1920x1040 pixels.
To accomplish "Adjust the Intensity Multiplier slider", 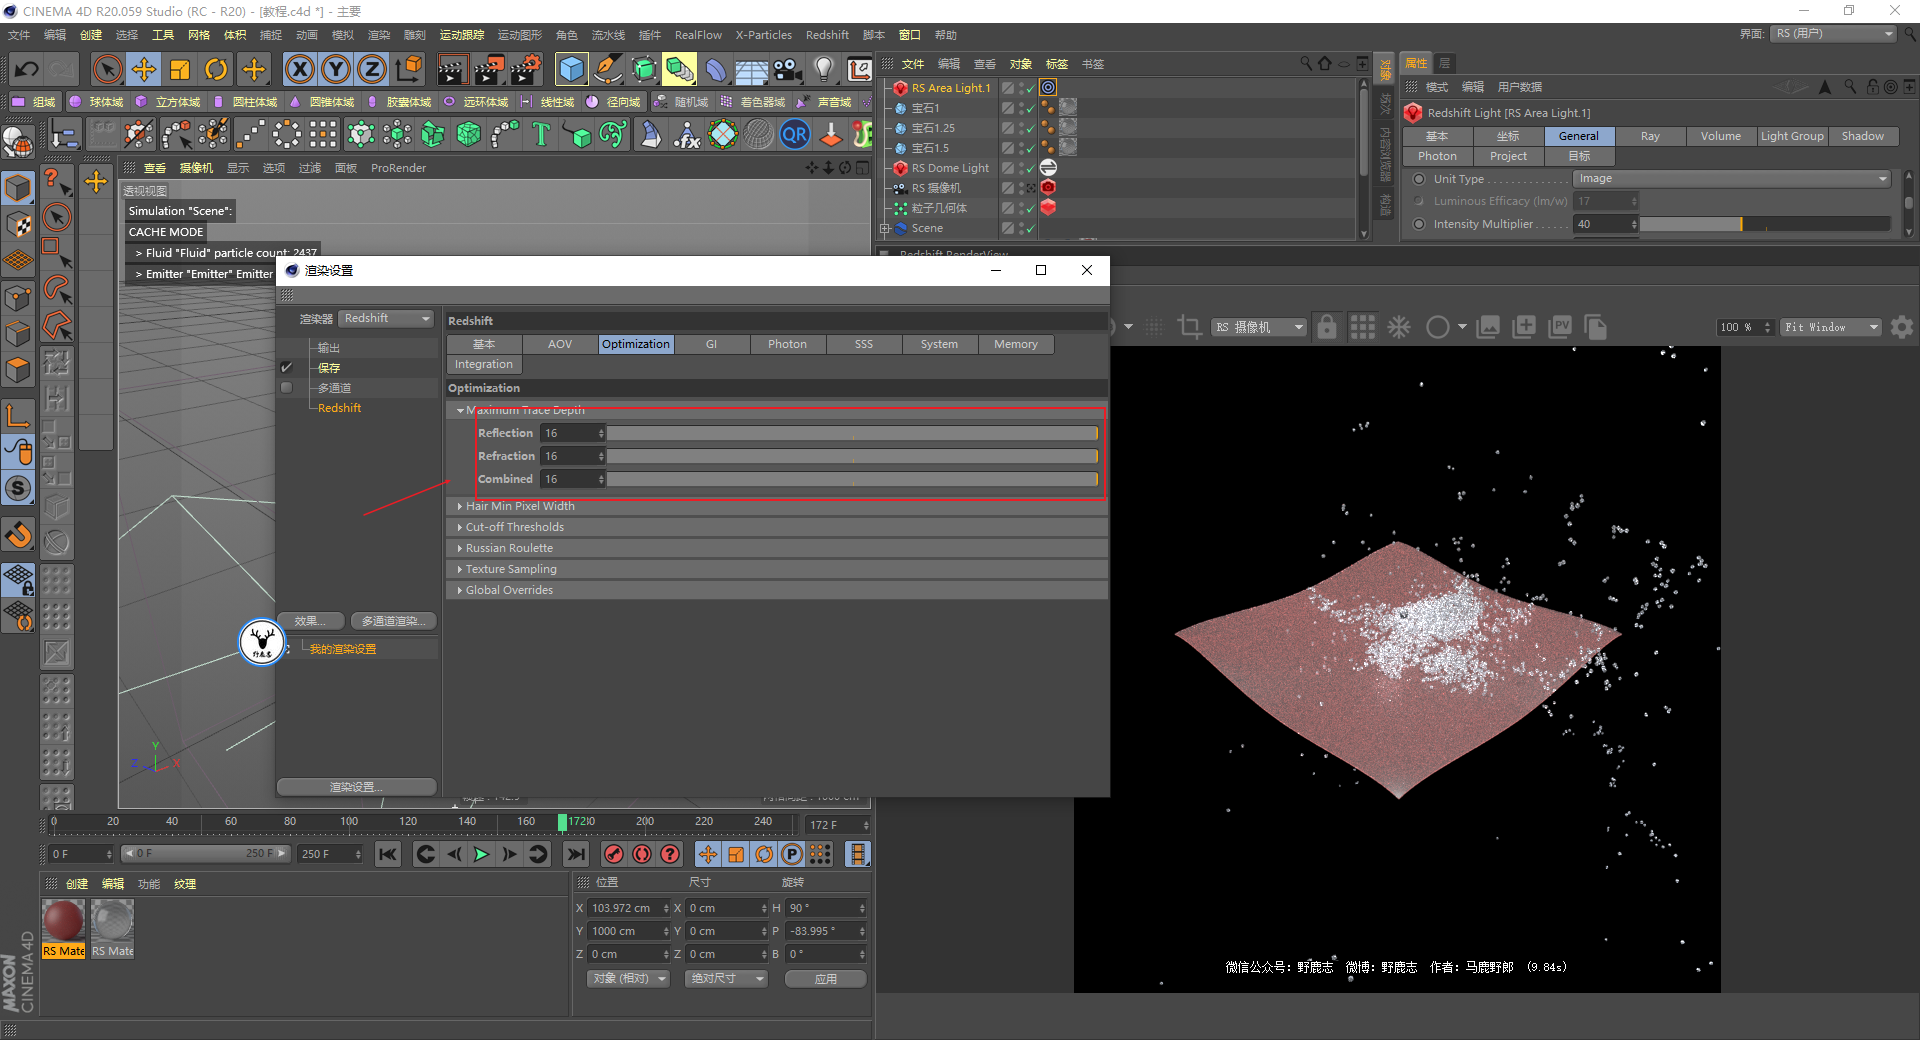I will coord(1765,224).
